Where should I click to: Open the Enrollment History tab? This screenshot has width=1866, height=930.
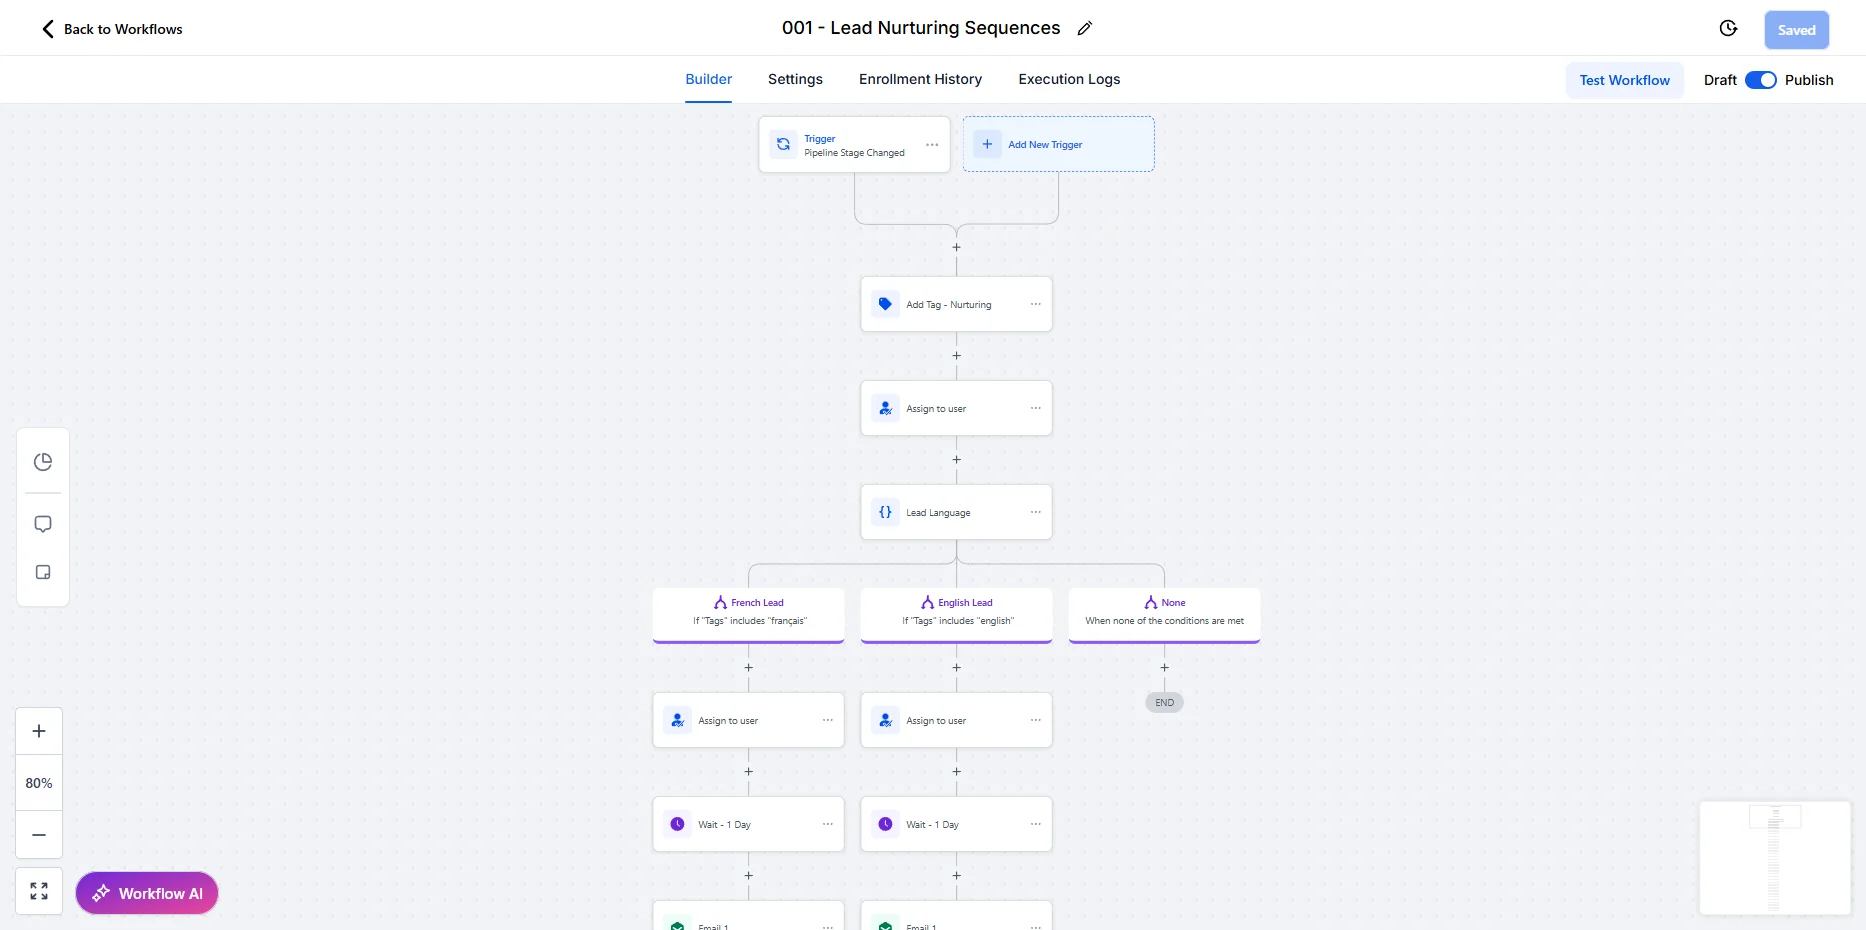click(x=920, y=79)
